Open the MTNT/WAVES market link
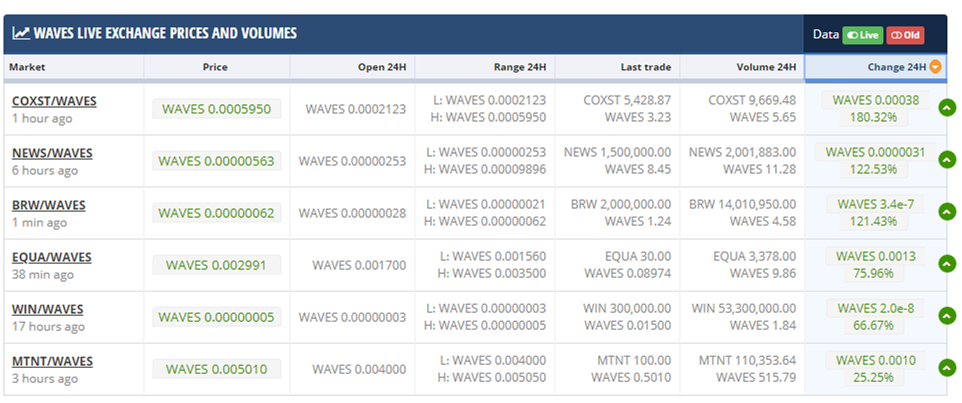Viewport: 962px width, 403px height. click(x=52, y=362)
